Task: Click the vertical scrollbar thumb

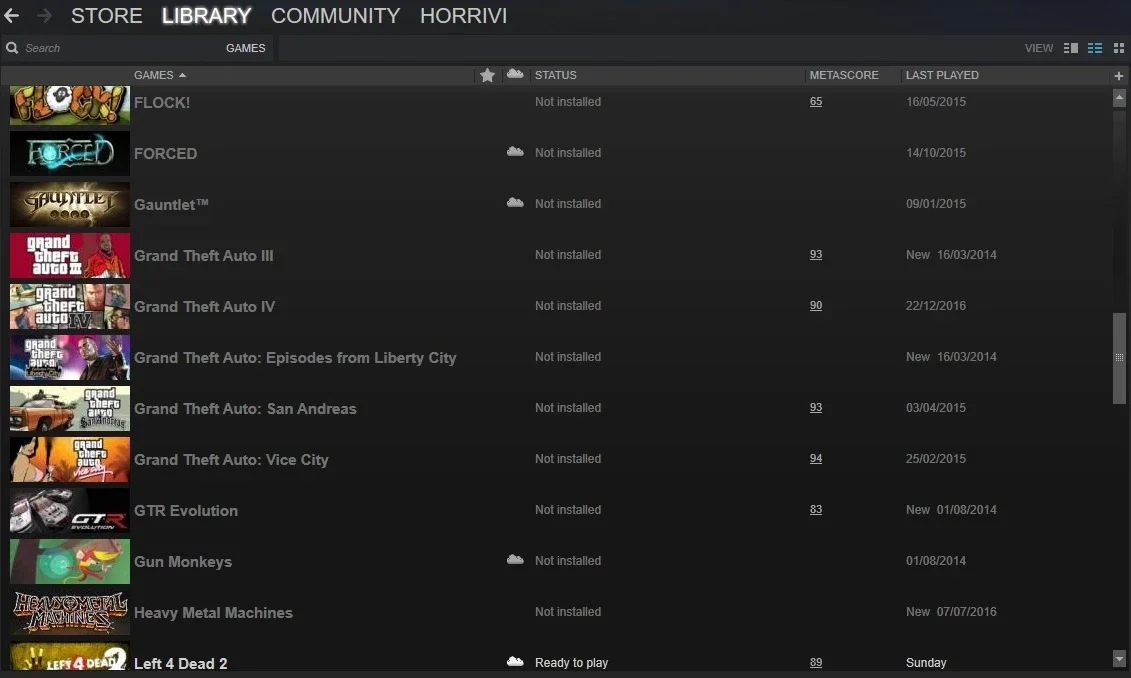Action: (1119, 358)
